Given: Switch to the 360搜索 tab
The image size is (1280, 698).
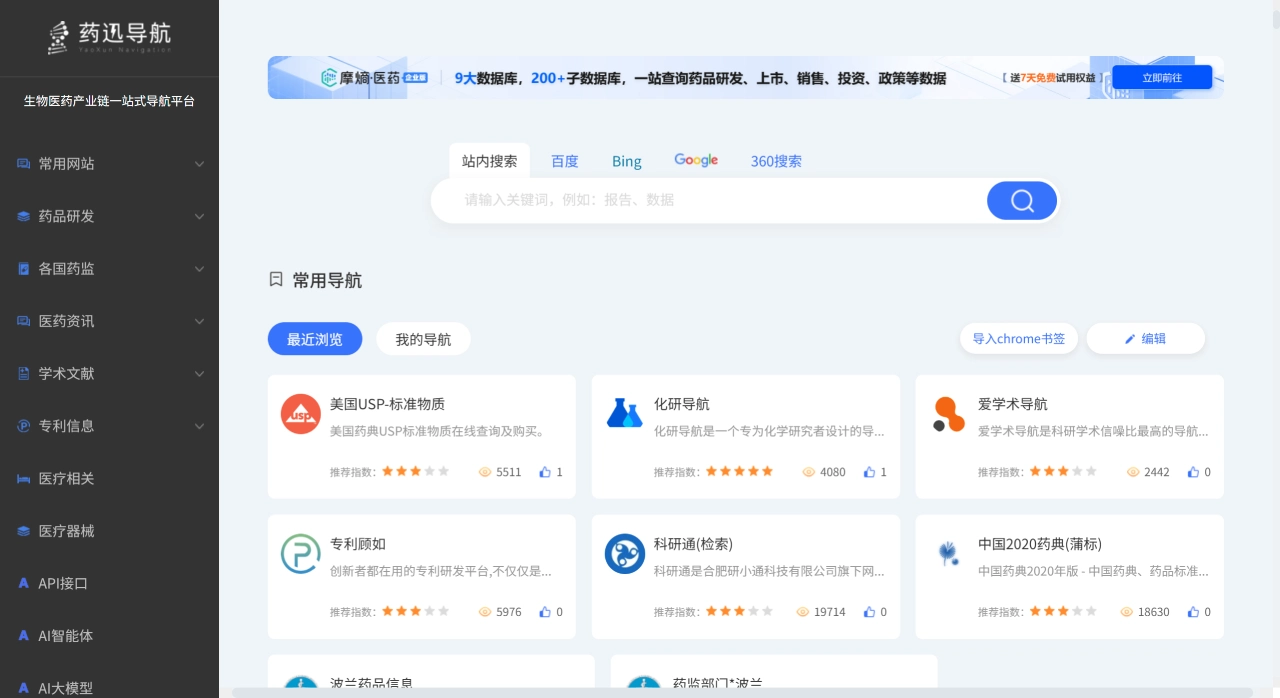Looking at the screenshot, I should [776, 161].
